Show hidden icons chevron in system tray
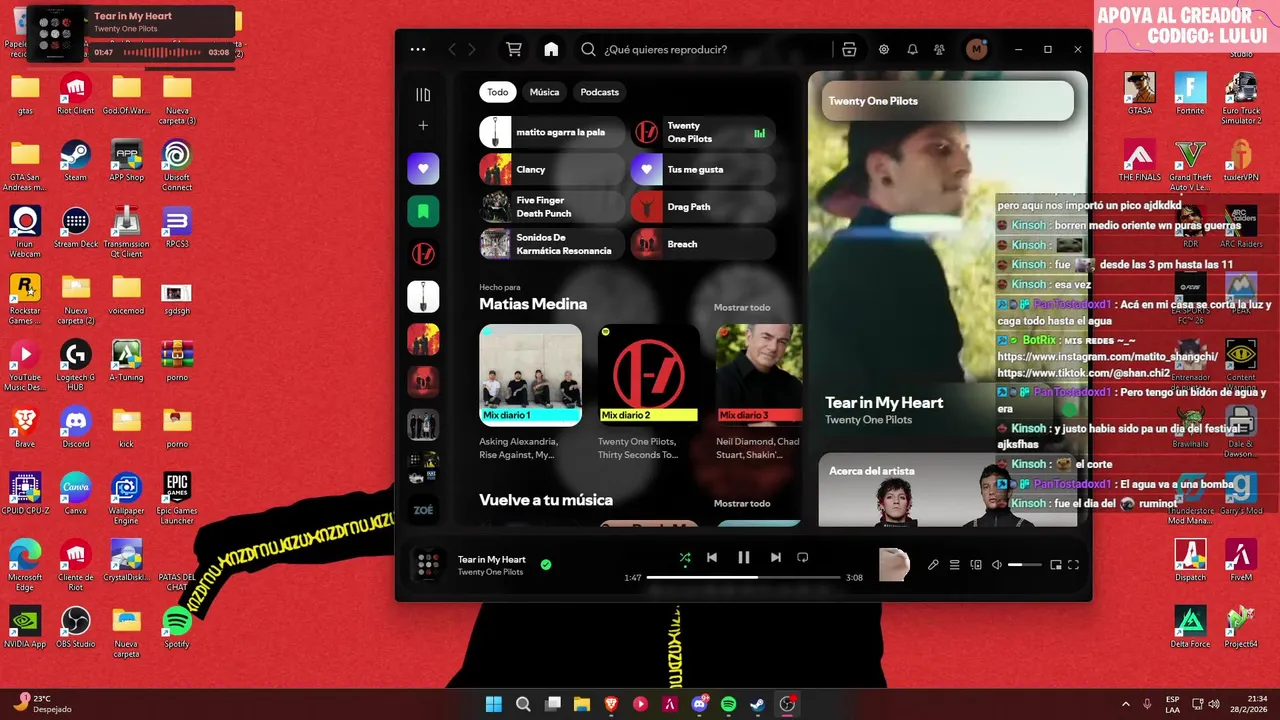 [1126, 704]
